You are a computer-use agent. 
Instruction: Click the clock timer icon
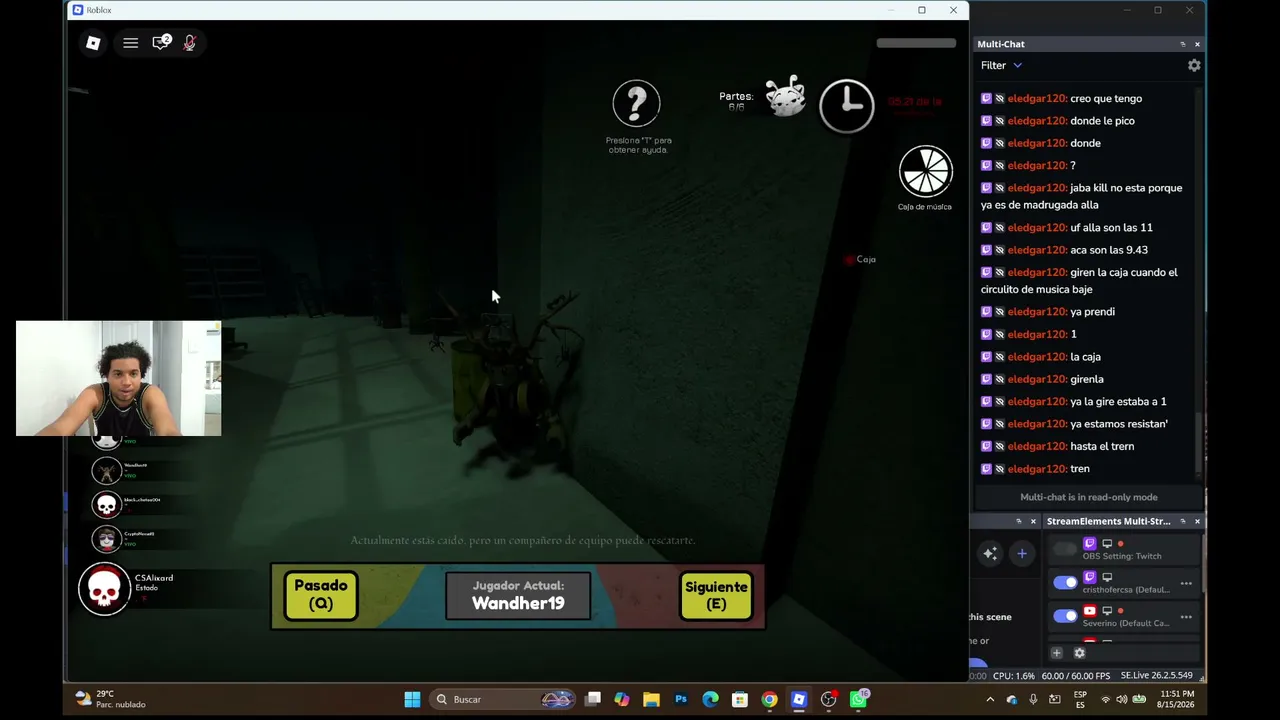pyautogui.click(x=847, y=105)
